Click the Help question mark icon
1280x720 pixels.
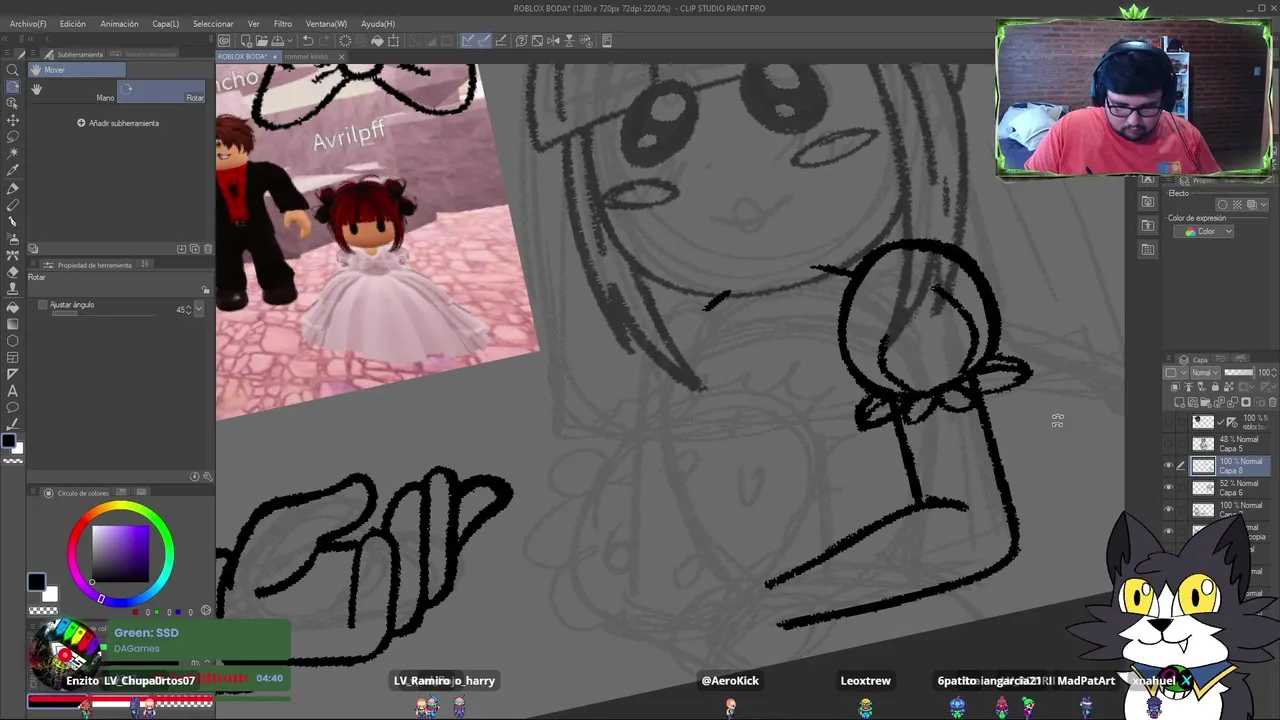pos(522,41)
